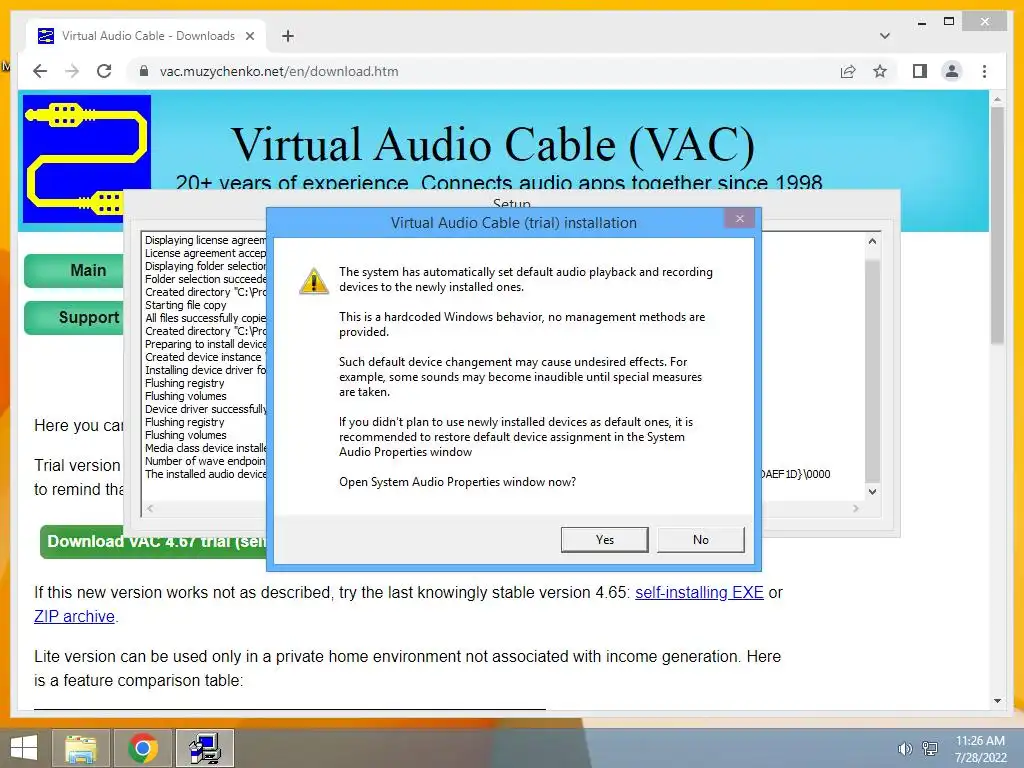Select the first 'Flushing registry' log line
Screen dimensions: 1024x768
(184, 383)
